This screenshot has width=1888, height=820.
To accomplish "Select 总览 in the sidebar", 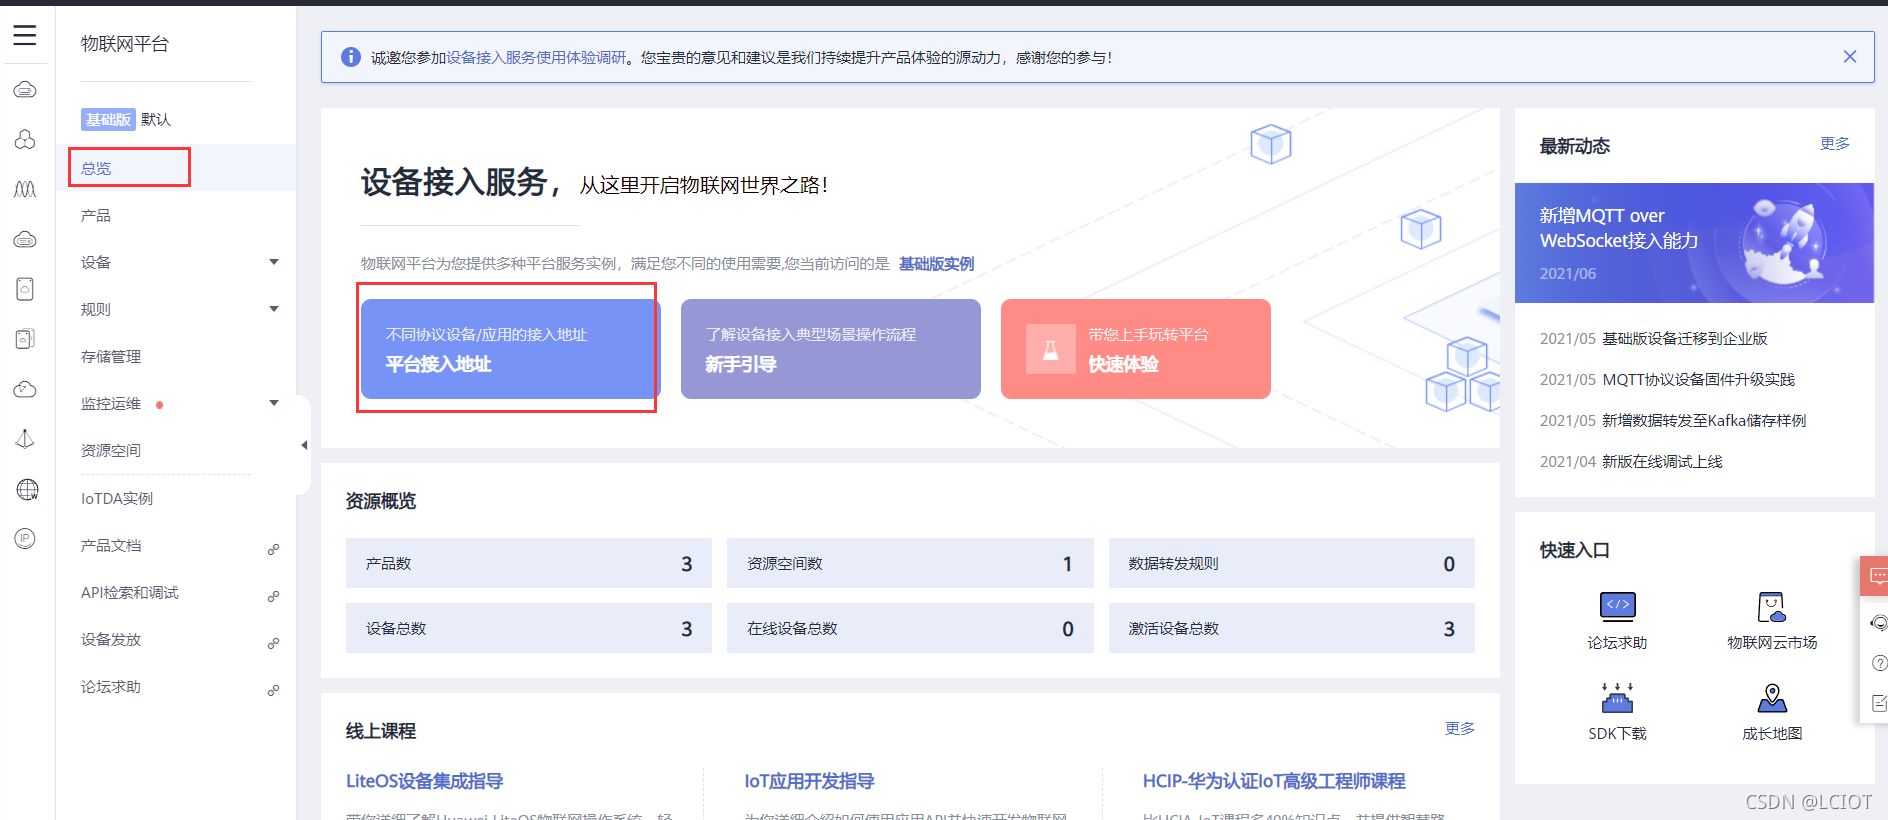I will pyautogui.click(x=176, y=168).
